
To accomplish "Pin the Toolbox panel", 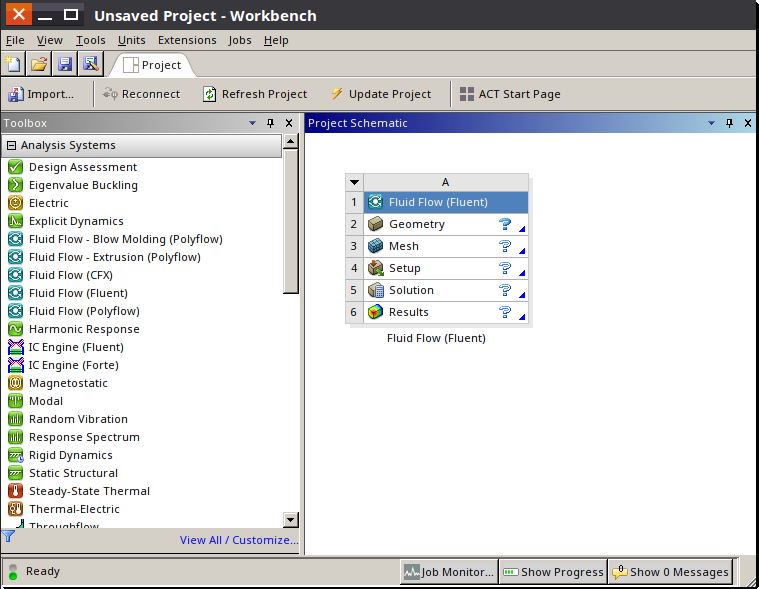I will coord(271,123).
